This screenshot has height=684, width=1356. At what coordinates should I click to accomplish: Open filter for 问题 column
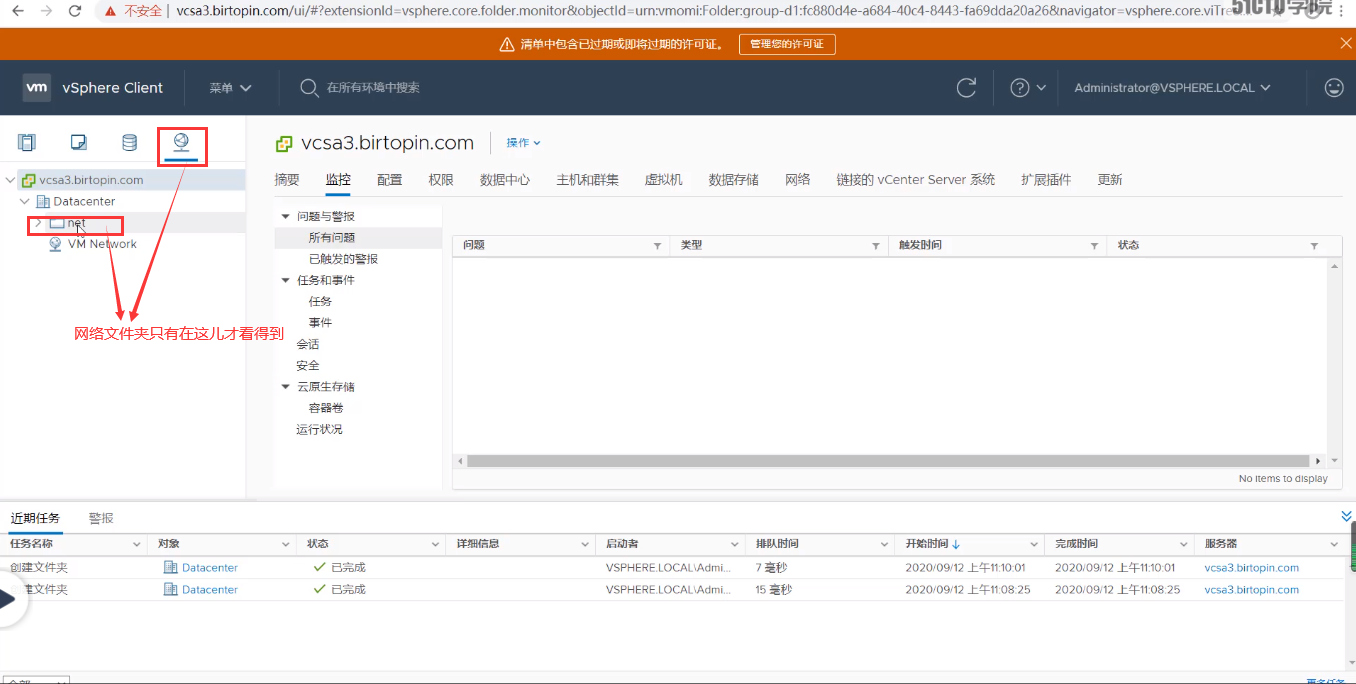[657, 246]
